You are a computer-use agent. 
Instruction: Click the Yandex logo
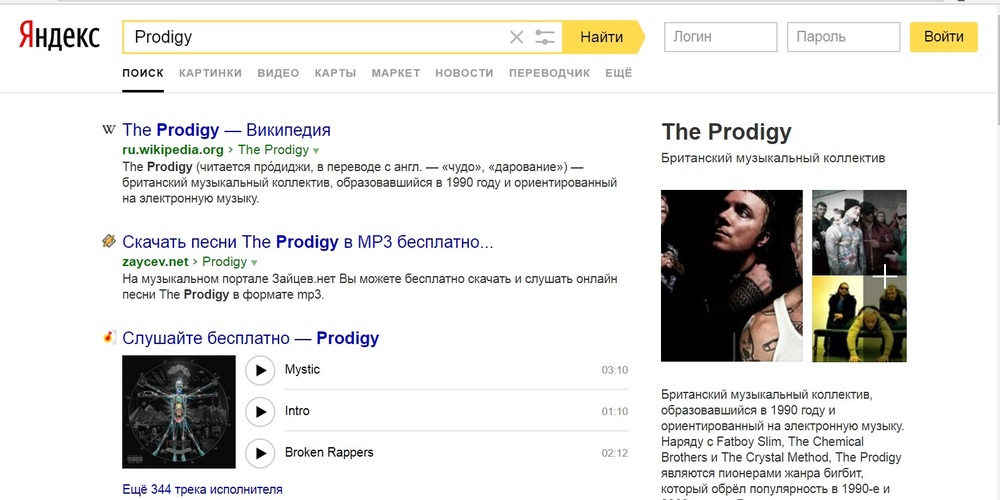tap(60, 37)
